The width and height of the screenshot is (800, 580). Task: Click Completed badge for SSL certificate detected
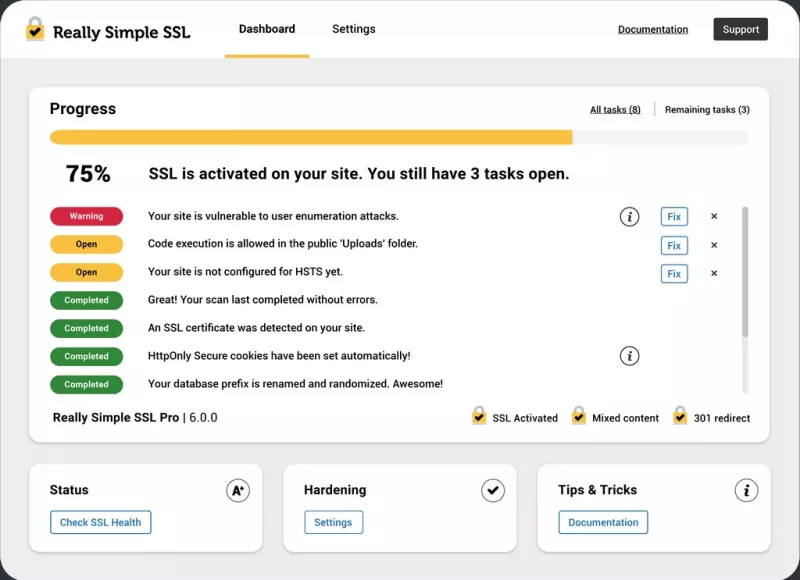[86, 329]
